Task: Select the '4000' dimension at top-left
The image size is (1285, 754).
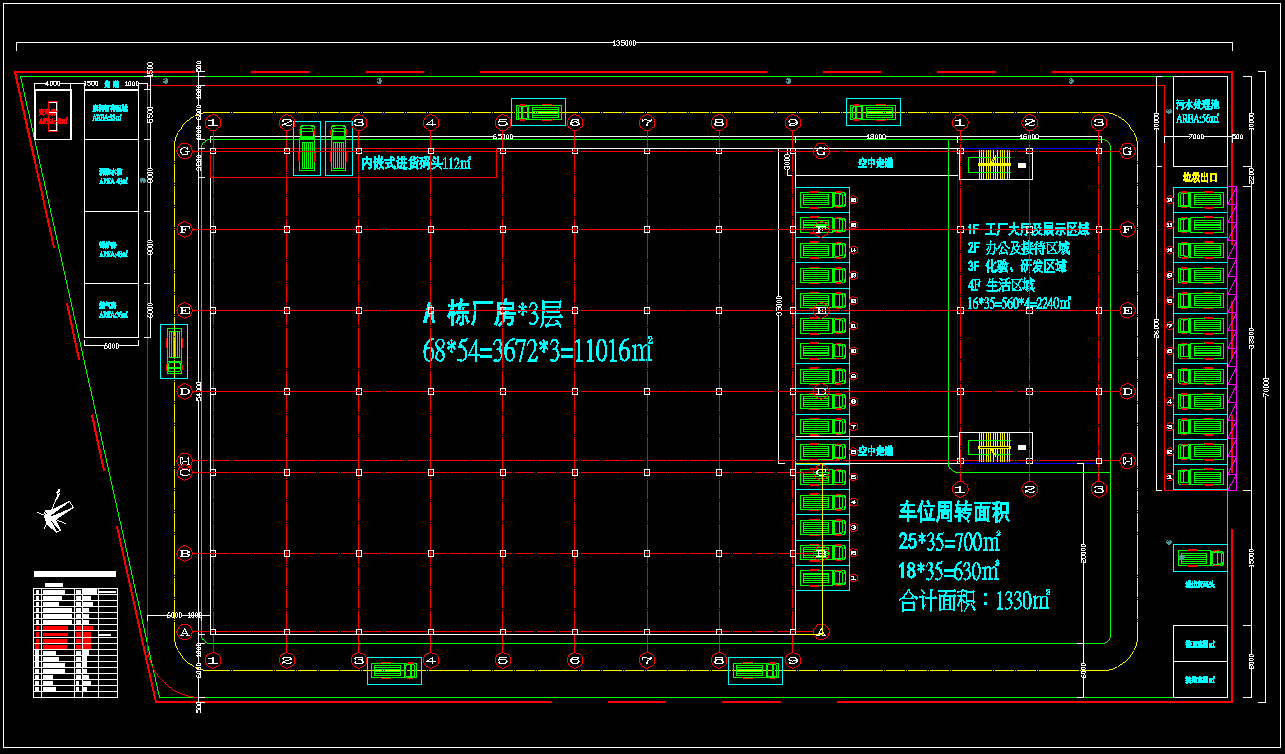Action: pos(53,83)
